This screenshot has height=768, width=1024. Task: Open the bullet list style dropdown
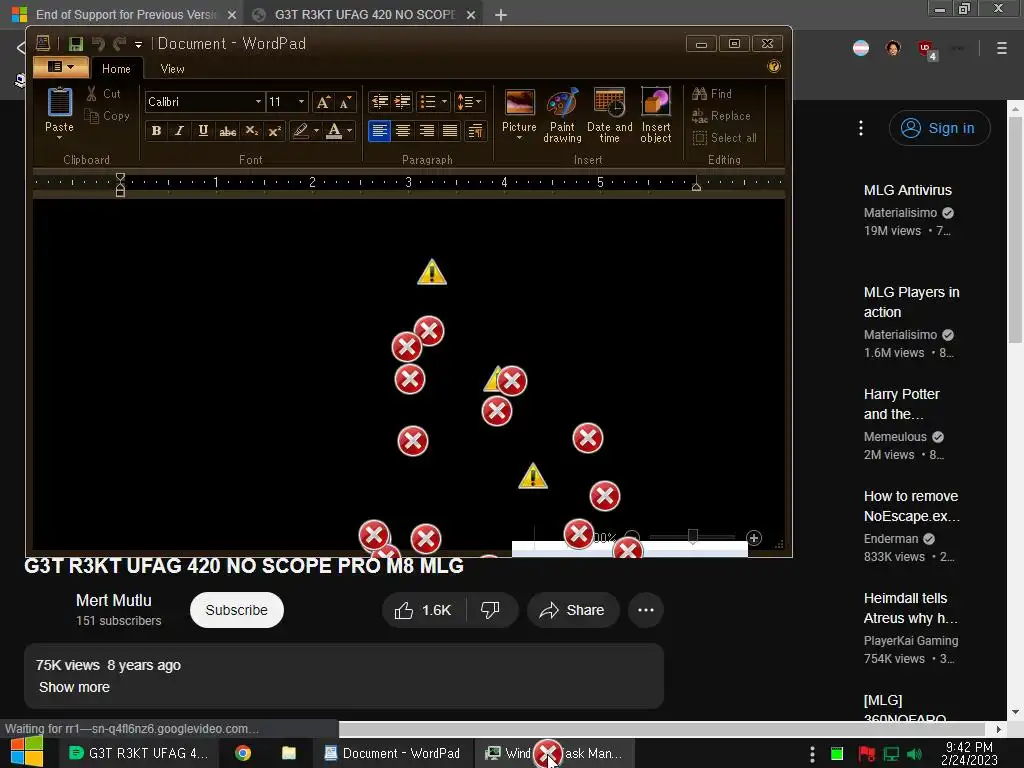pos(444,102)
